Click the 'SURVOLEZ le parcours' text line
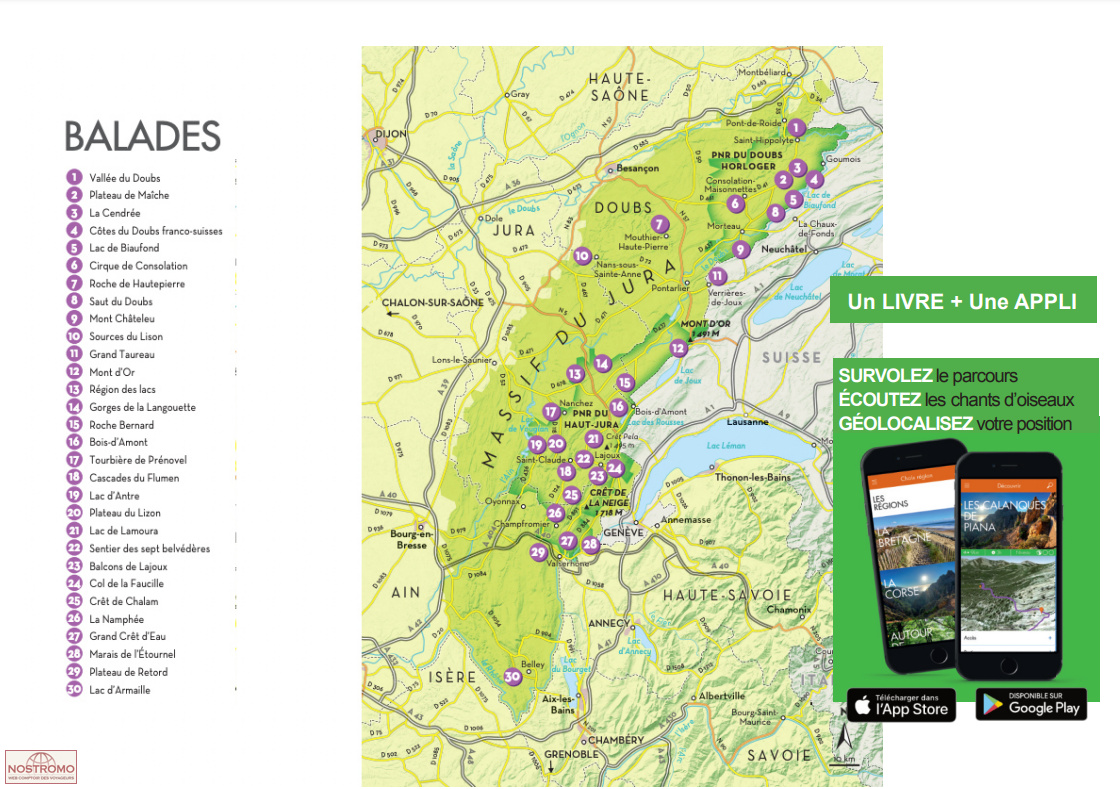 (x=928, y=376)
